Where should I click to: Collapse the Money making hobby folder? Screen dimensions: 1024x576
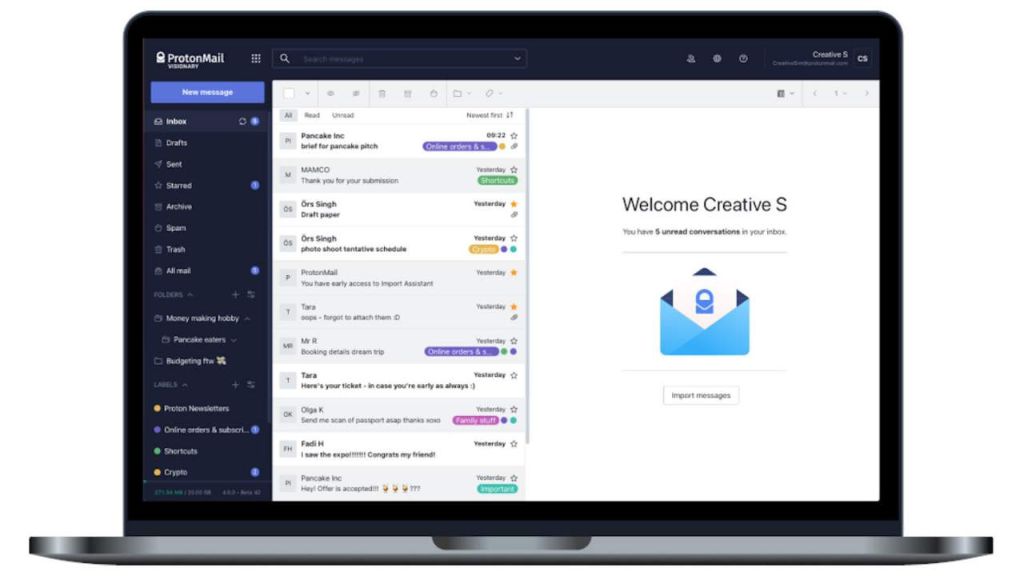point(247,319)
